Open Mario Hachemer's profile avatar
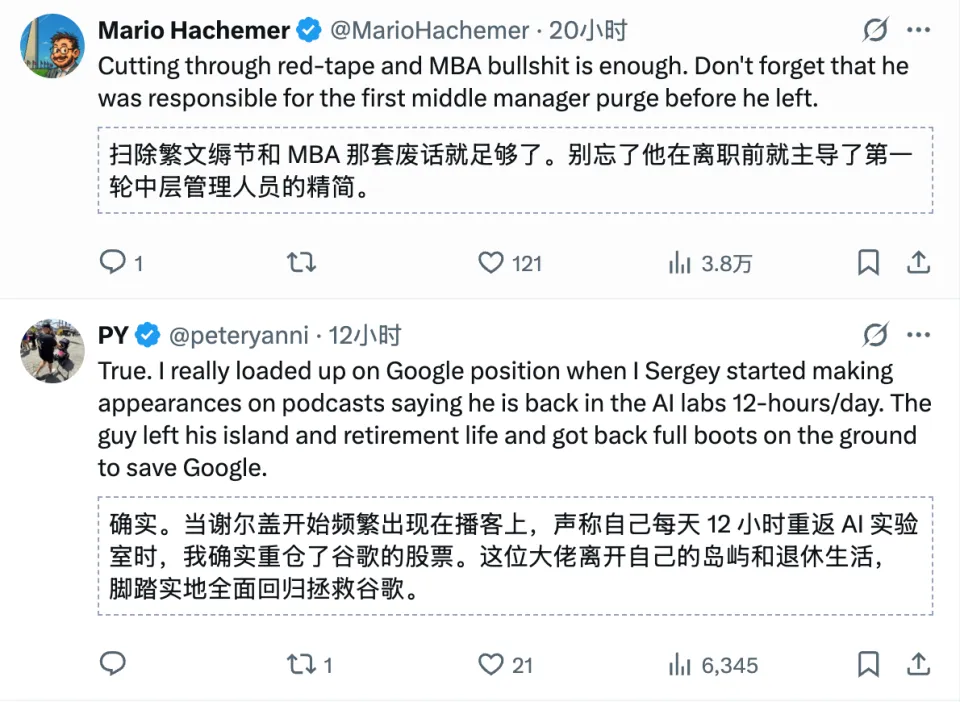The width and height of the screenshot is (960, 702). click(52, 46)
